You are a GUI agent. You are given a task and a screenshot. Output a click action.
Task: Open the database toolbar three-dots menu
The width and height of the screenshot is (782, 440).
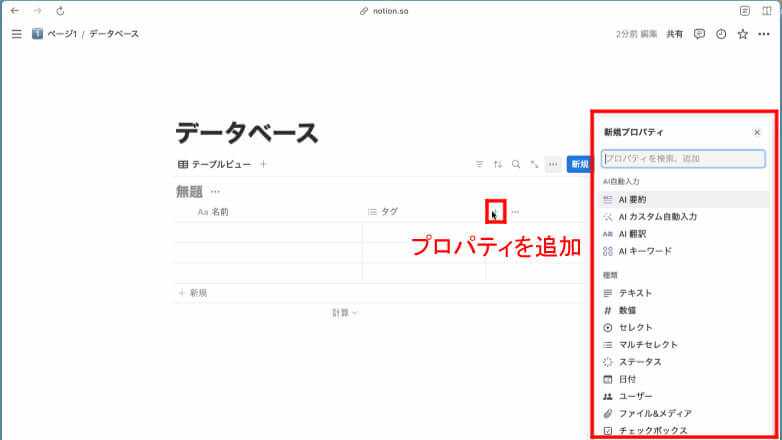553,164
